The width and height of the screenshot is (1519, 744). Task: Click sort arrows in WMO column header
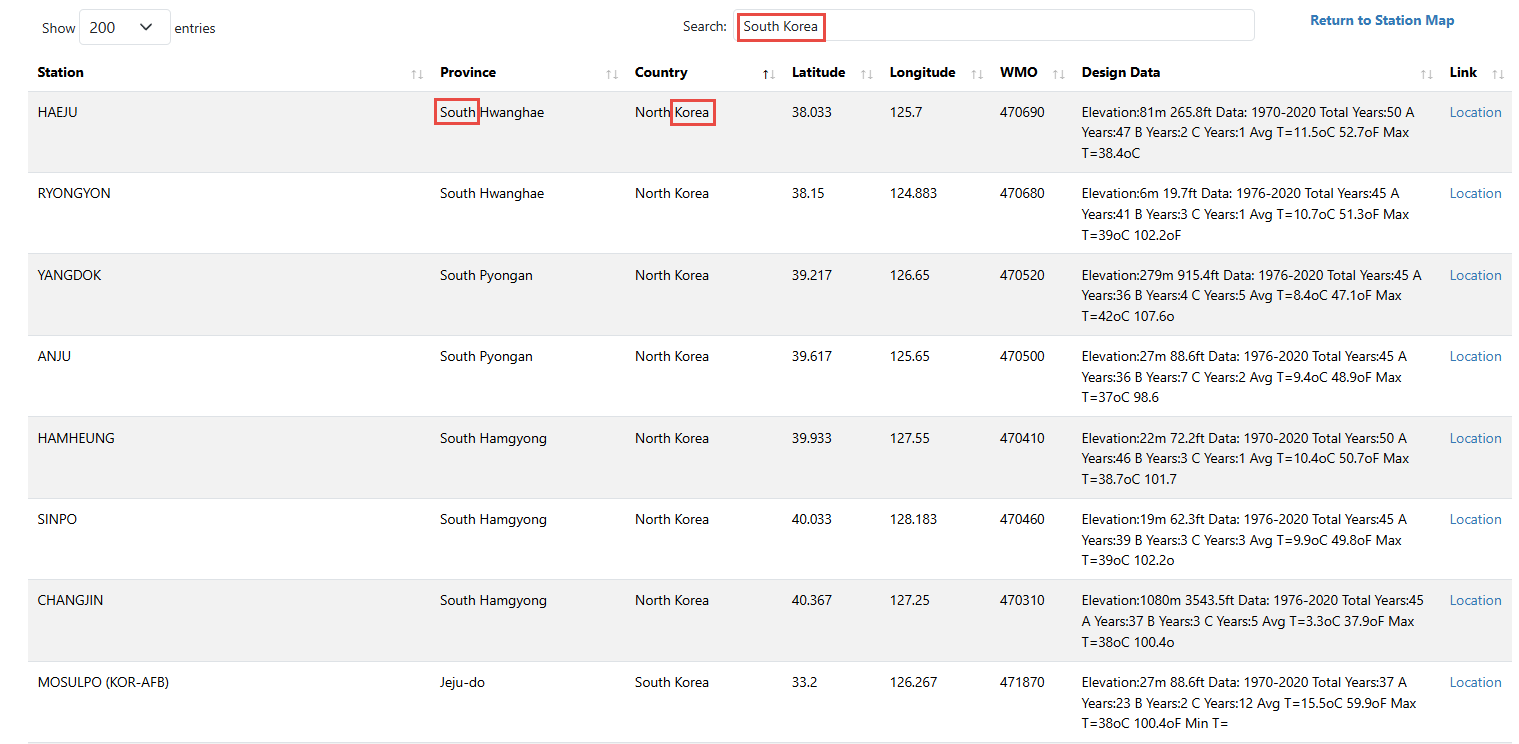click(x=1058, y=74)
